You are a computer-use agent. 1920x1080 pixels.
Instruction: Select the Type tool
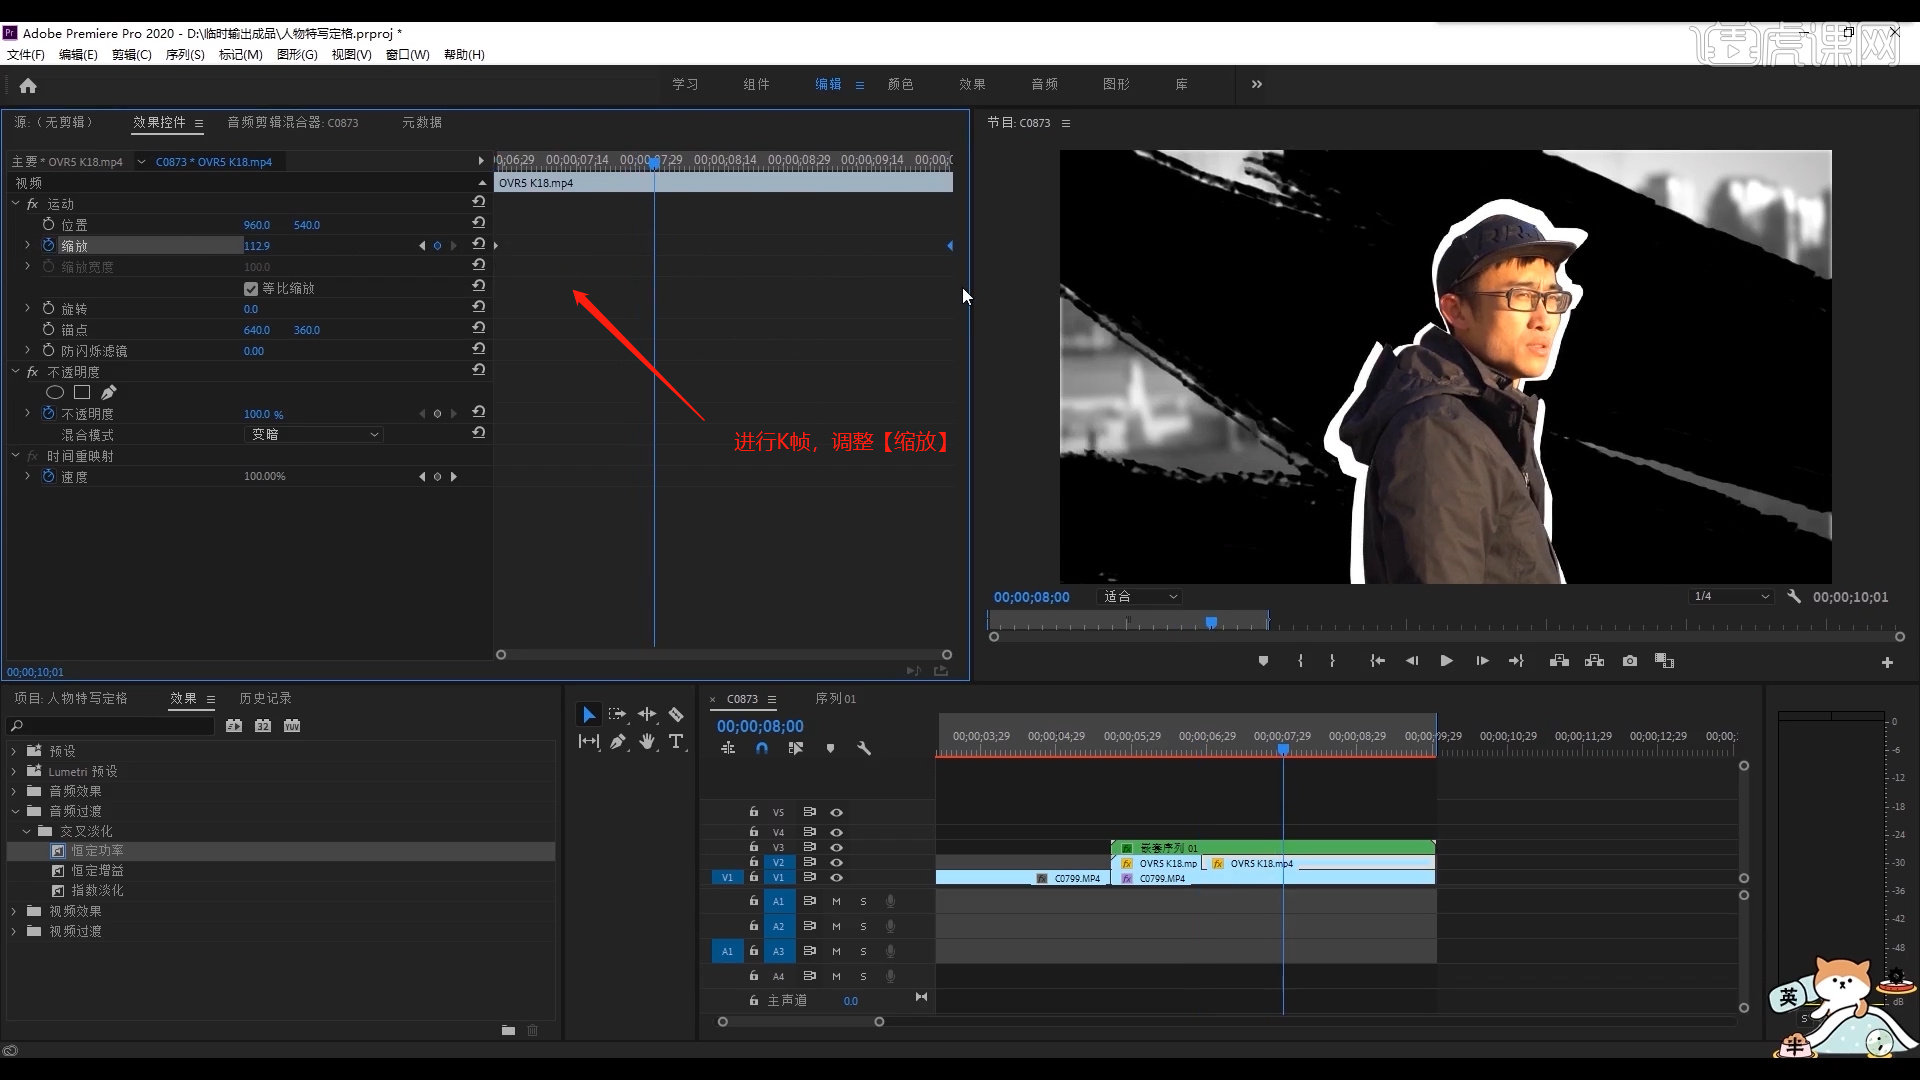click(676, 741)
